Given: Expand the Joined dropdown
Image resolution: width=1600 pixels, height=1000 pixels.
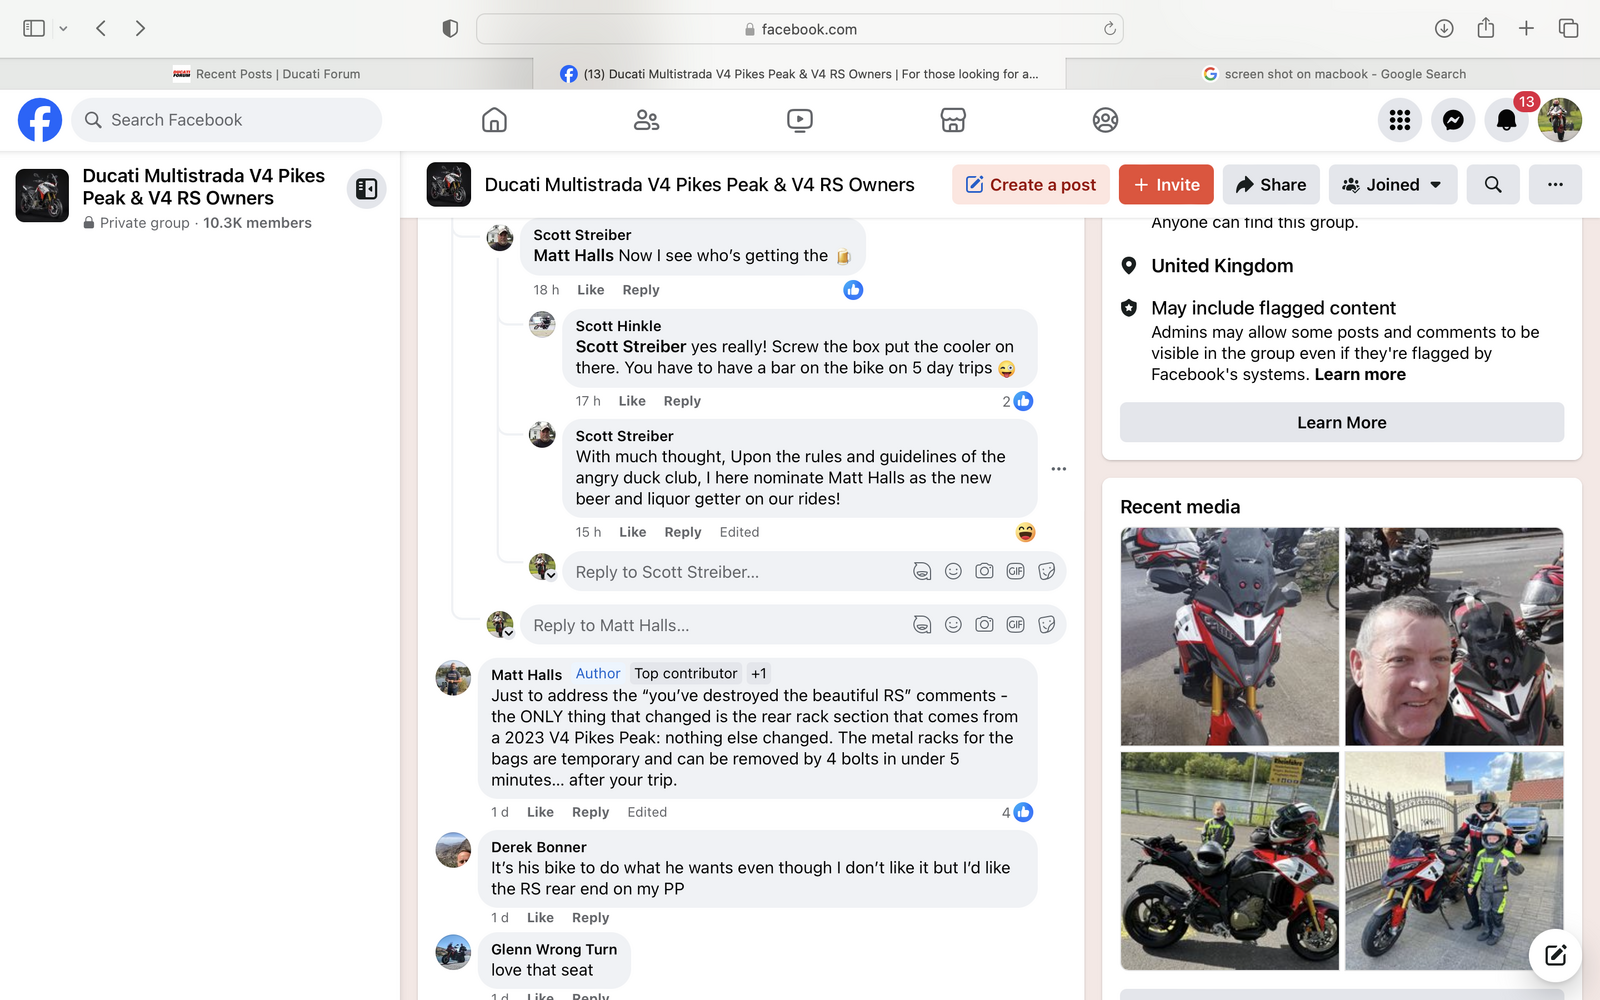Looking at the screenshot, I should 1393,185.
